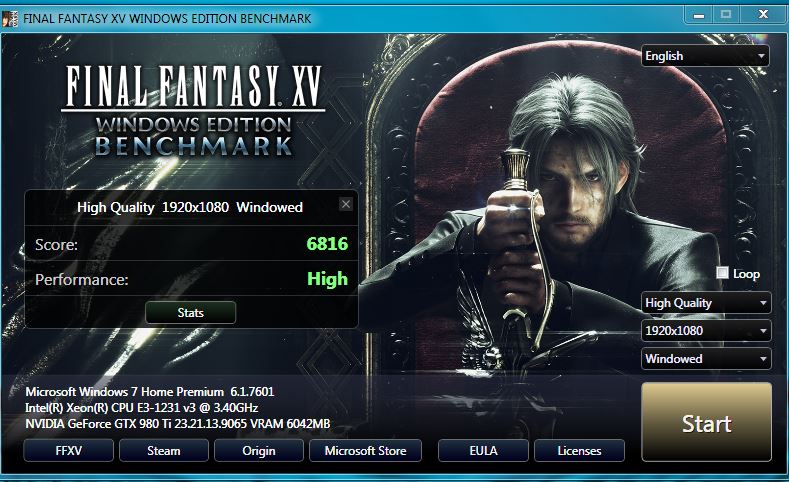The height and width of the screenshot is (482, 789).
Task: Open the FFXV website link button
Action: click(x=68, y=450)
